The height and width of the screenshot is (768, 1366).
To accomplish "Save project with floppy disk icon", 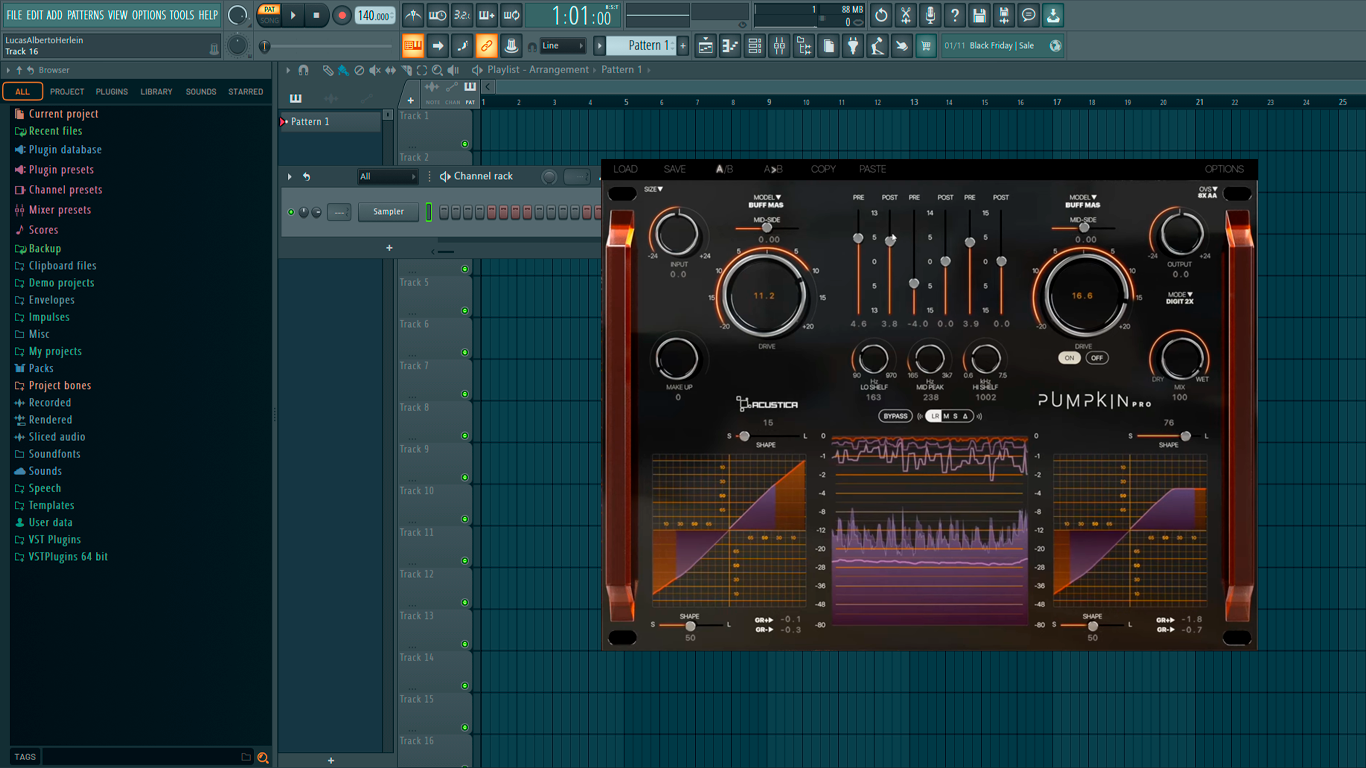I will pyautogui.click(x=979, y=15).
